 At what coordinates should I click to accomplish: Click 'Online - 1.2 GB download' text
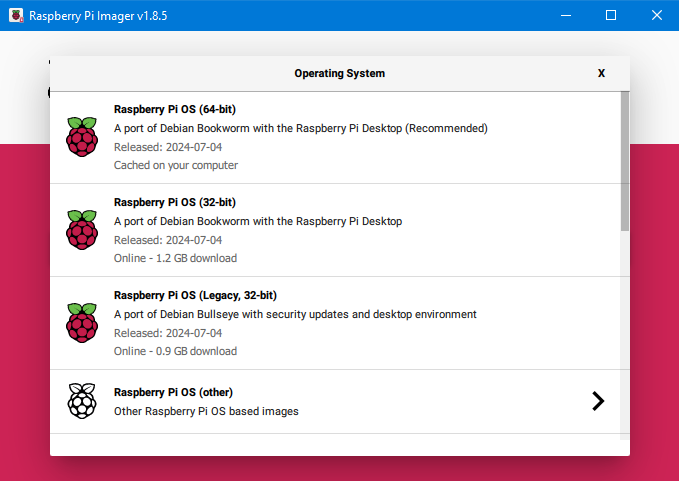pyautogui.click(x=175, y=258)
